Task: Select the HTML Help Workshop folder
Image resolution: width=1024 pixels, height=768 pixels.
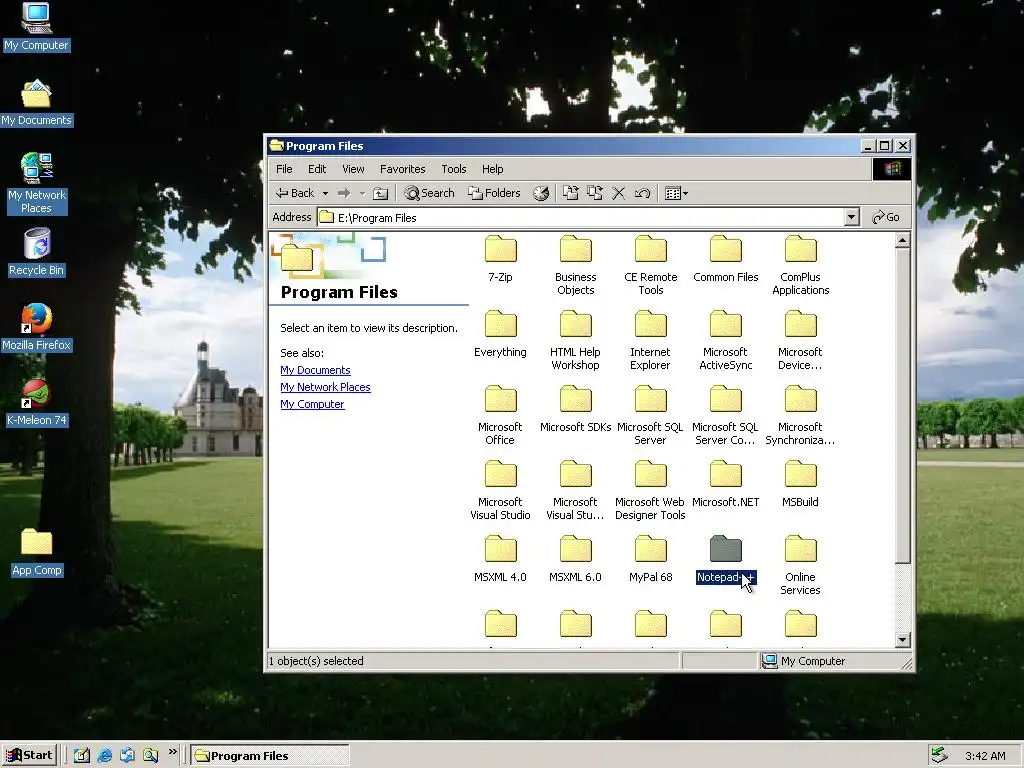Action: tap(575, 341)
